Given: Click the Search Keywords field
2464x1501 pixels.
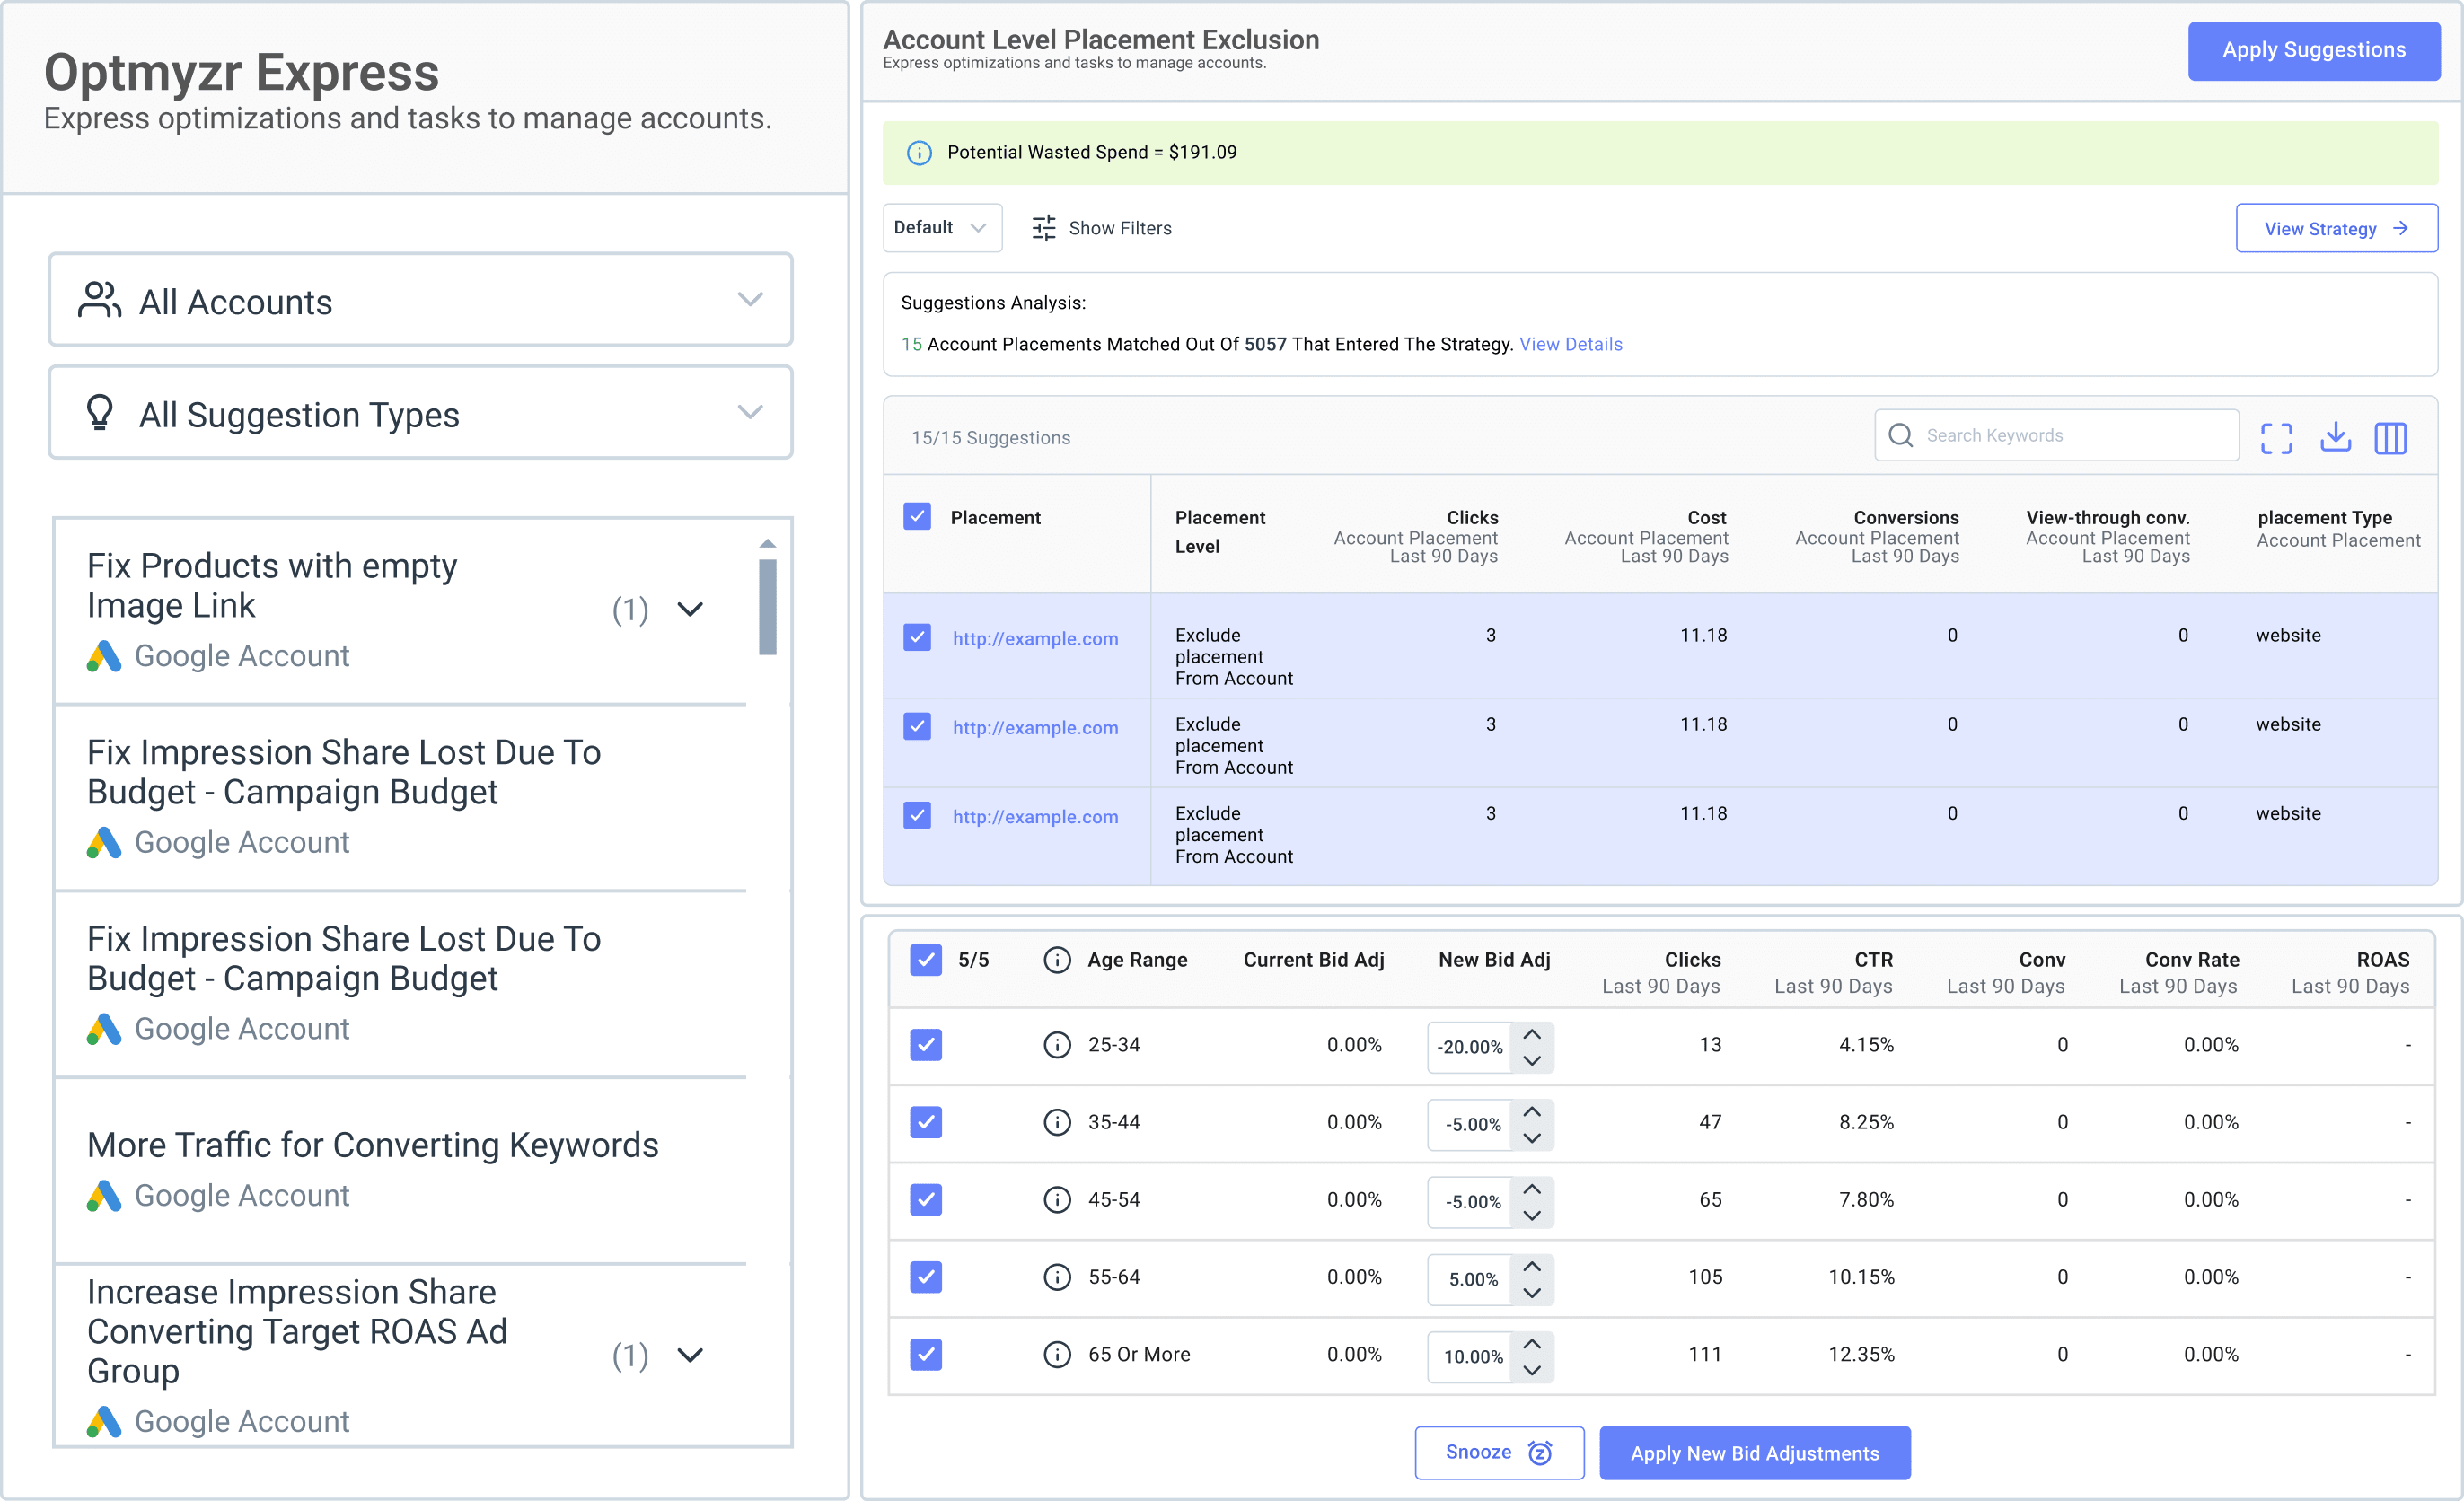Looking at the screenshot, I should [2056, 435].
